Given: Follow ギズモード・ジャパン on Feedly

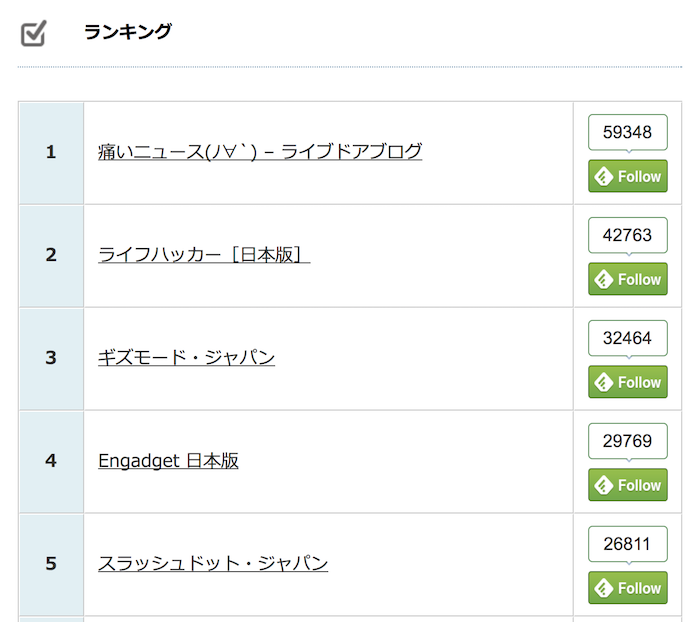Looking at the screenshot, I should pyautogui.click(x=628, y=382).
